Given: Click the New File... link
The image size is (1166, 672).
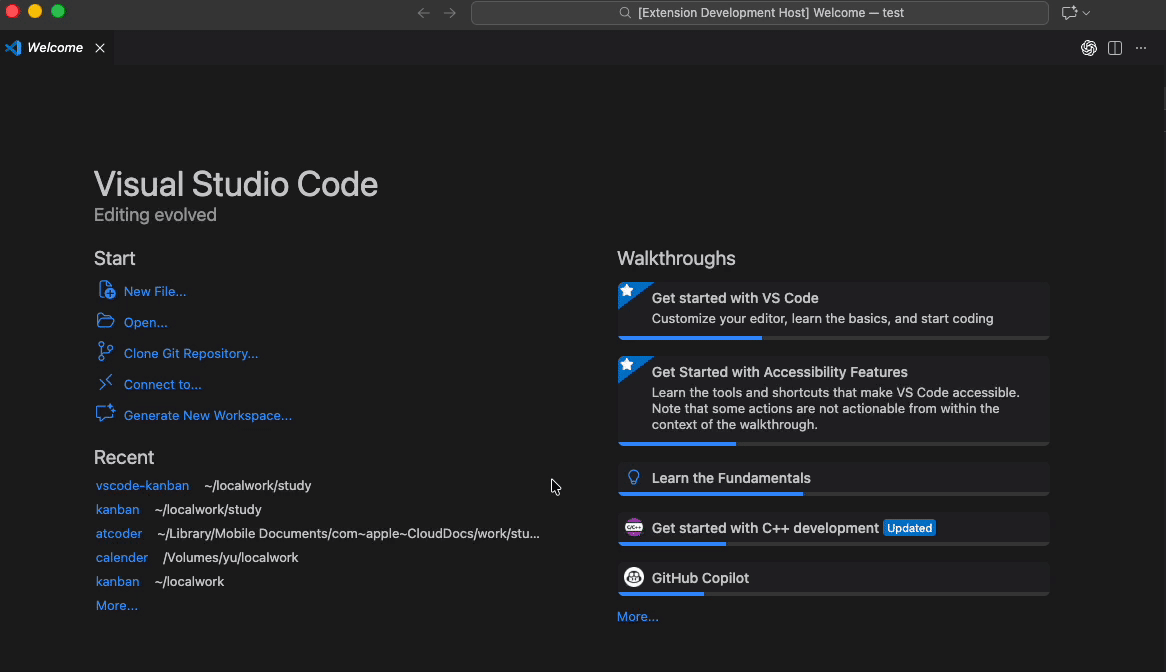Looking at the screenshot, I should pos(155,291).
